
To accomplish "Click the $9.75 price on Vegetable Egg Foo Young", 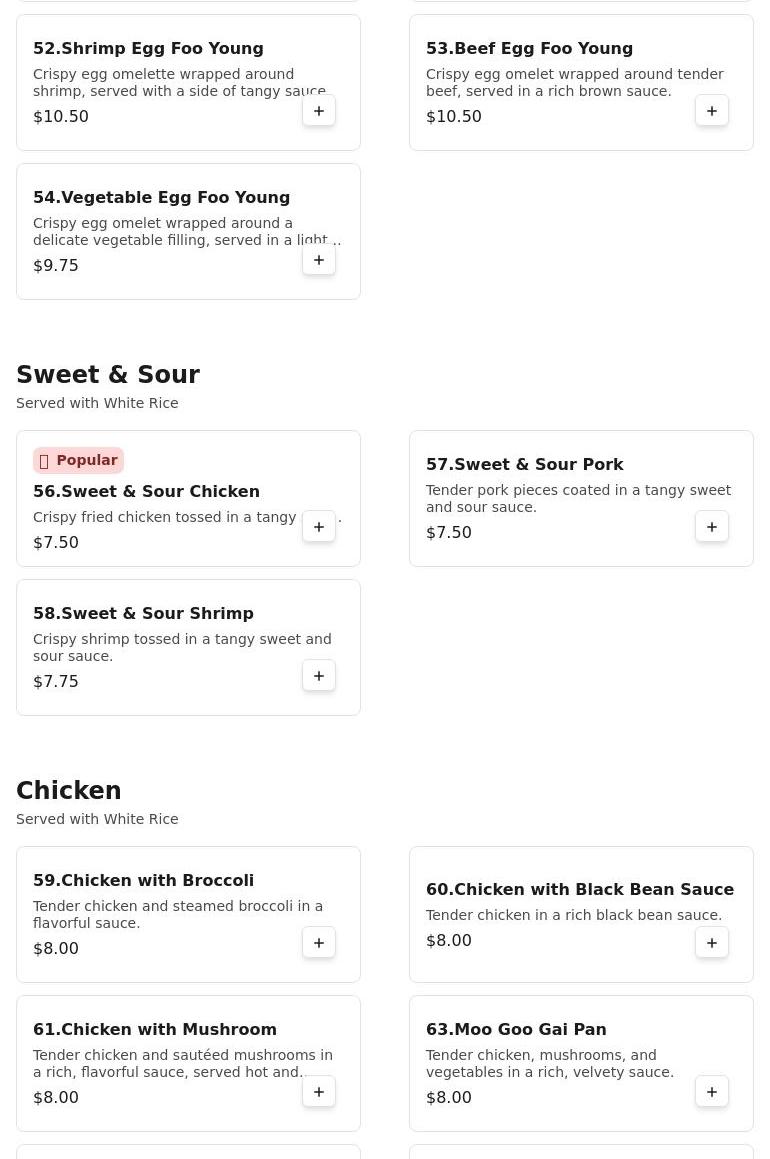I will pyautogui.click(x=55, y=266).
